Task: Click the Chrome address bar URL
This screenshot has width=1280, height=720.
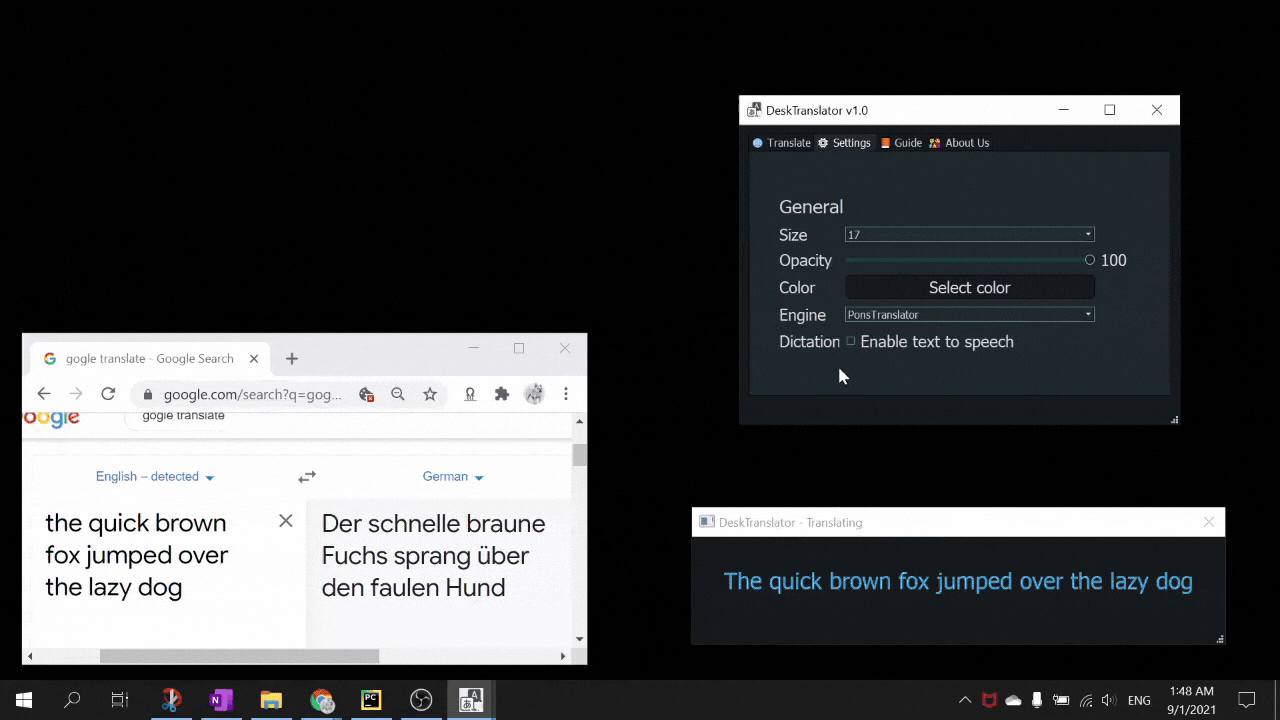Action: tap(252, 395)
